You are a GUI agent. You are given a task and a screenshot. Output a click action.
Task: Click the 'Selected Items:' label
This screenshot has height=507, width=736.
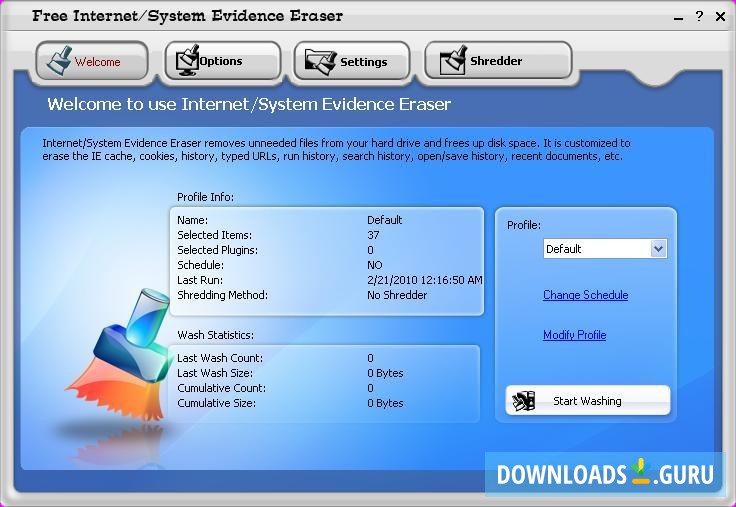tap(215, 235)
